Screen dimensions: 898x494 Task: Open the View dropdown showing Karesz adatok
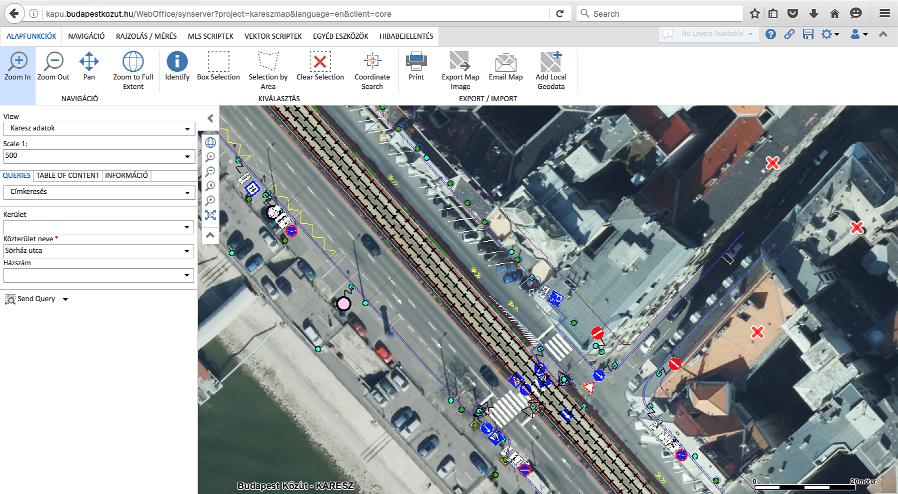99,128
